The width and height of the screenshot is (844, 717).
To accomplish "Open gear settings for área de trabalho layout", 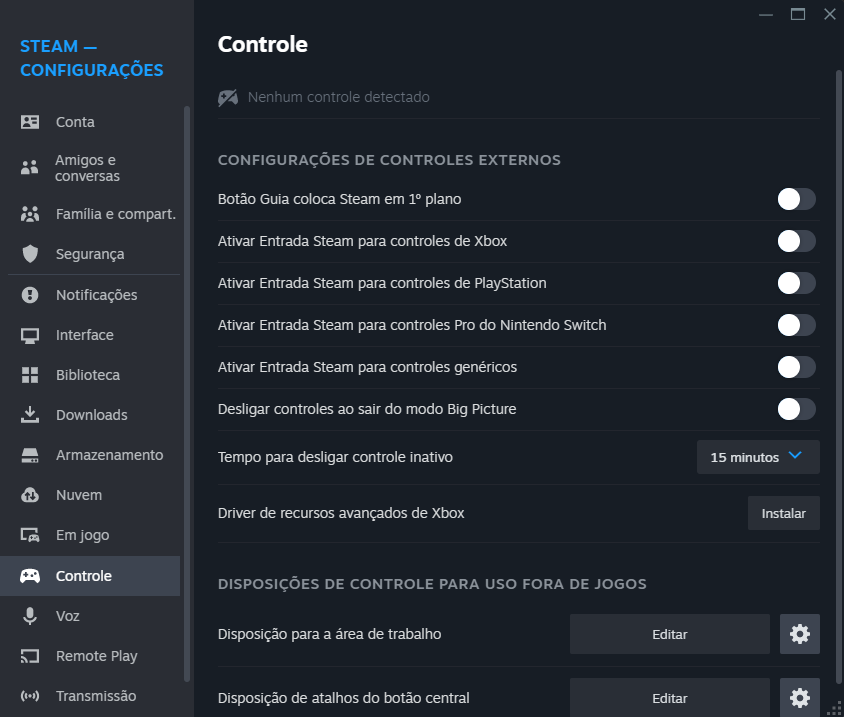I will tap(800, 634).
